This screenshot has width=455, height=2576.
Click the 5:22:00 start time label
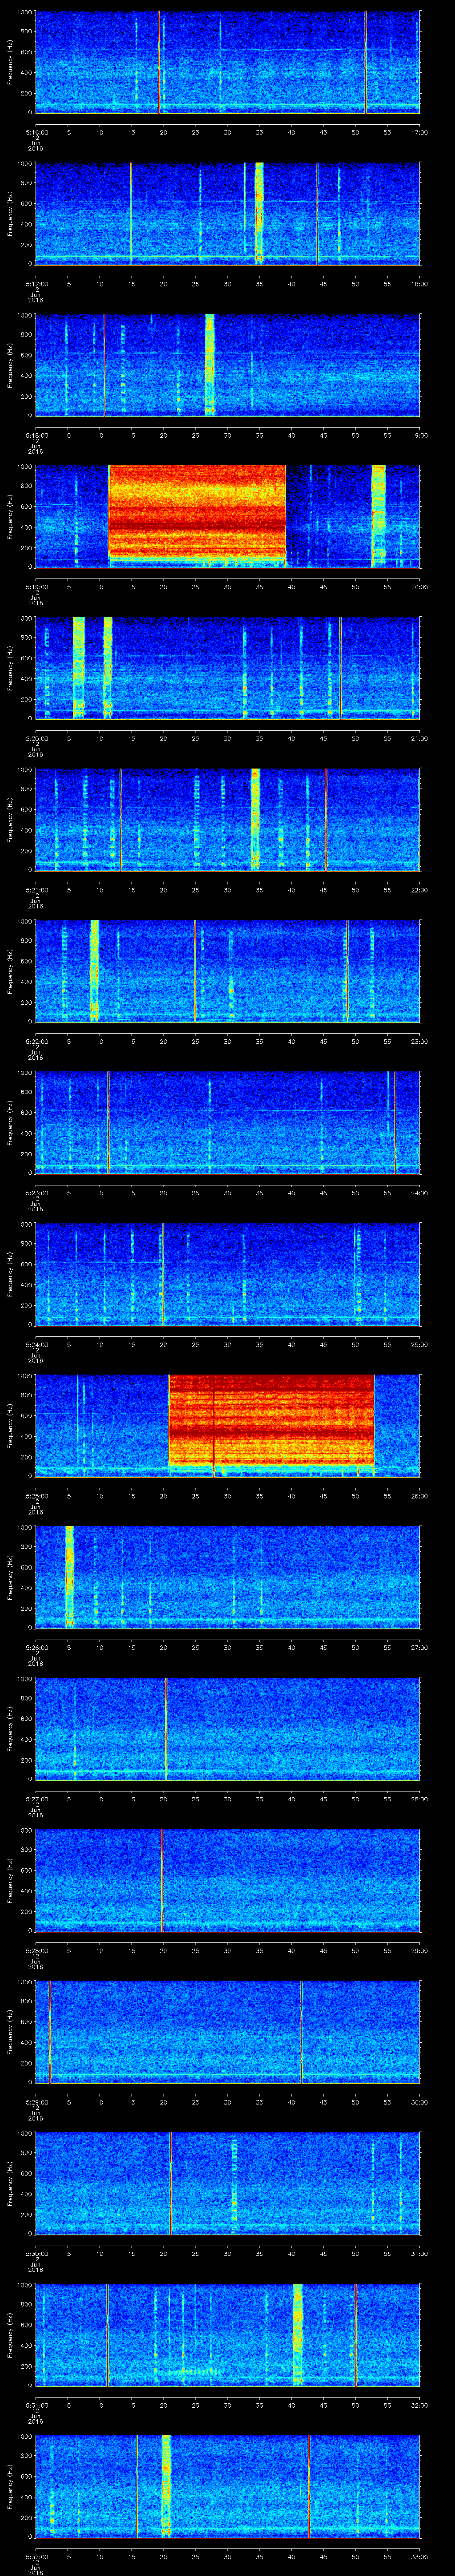(36, 1041)
